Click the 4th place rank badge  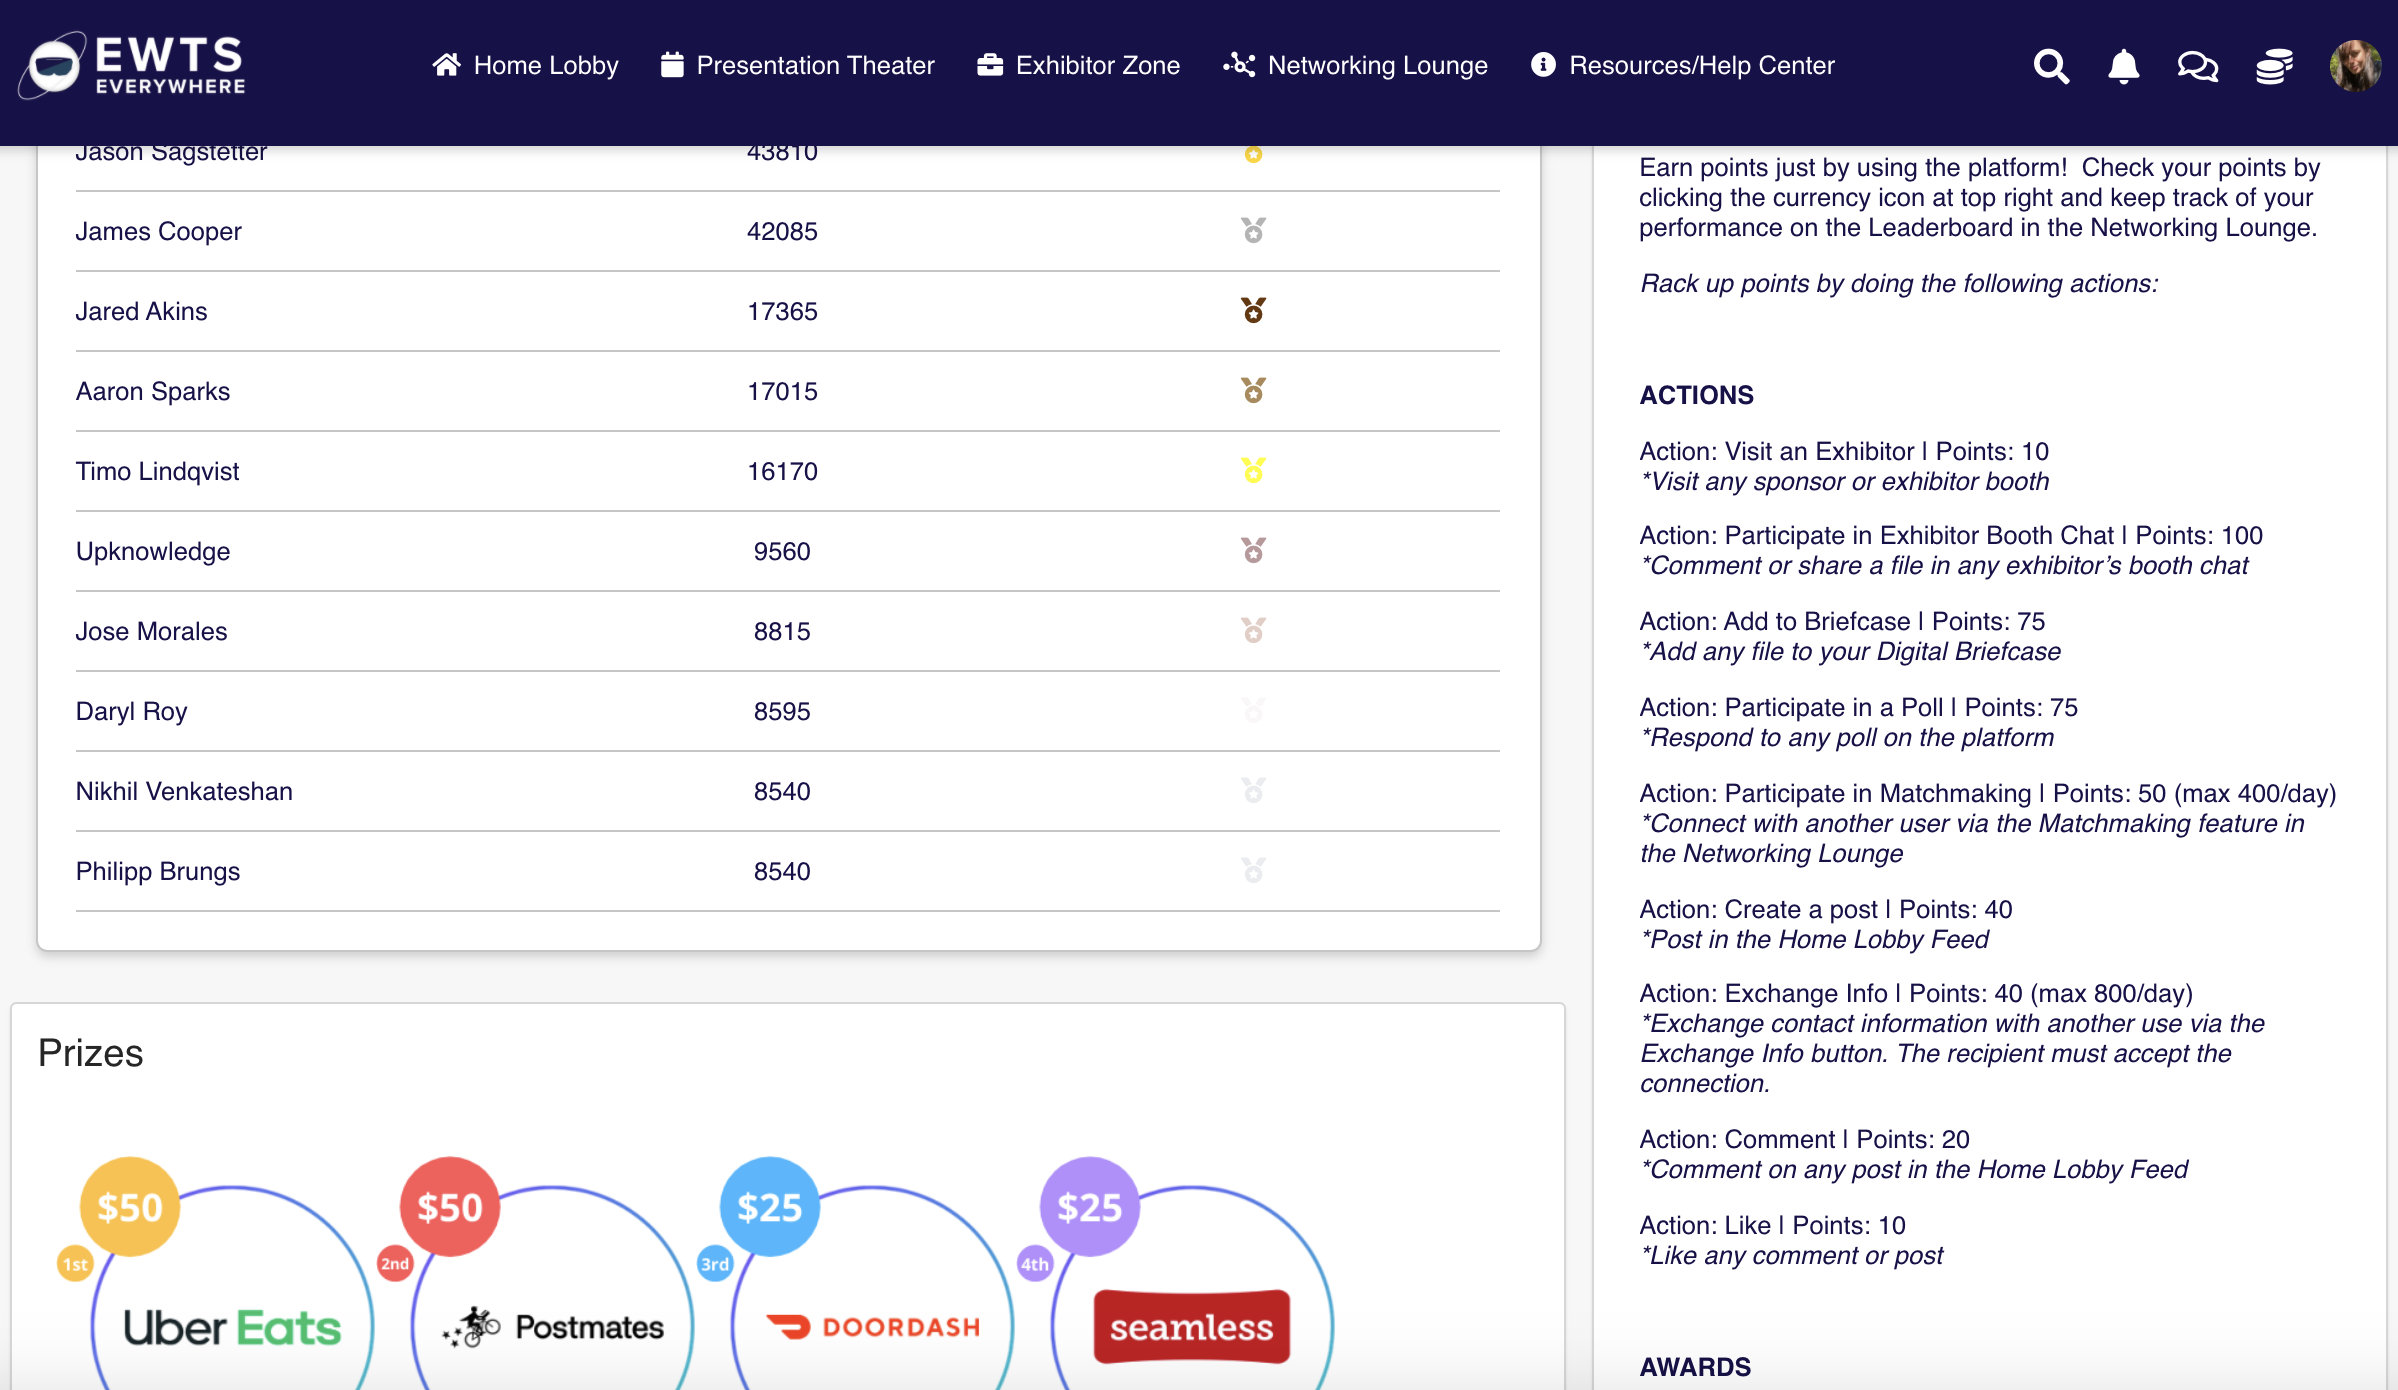point(1035,1264)
